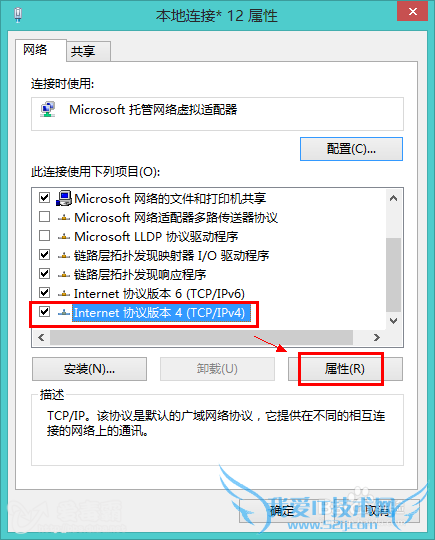Enable the Microsoft LLDP 协议驱动程序 checkbox
Image resolution: width=435 pixels, height=540 pixels.
(44, 236)
